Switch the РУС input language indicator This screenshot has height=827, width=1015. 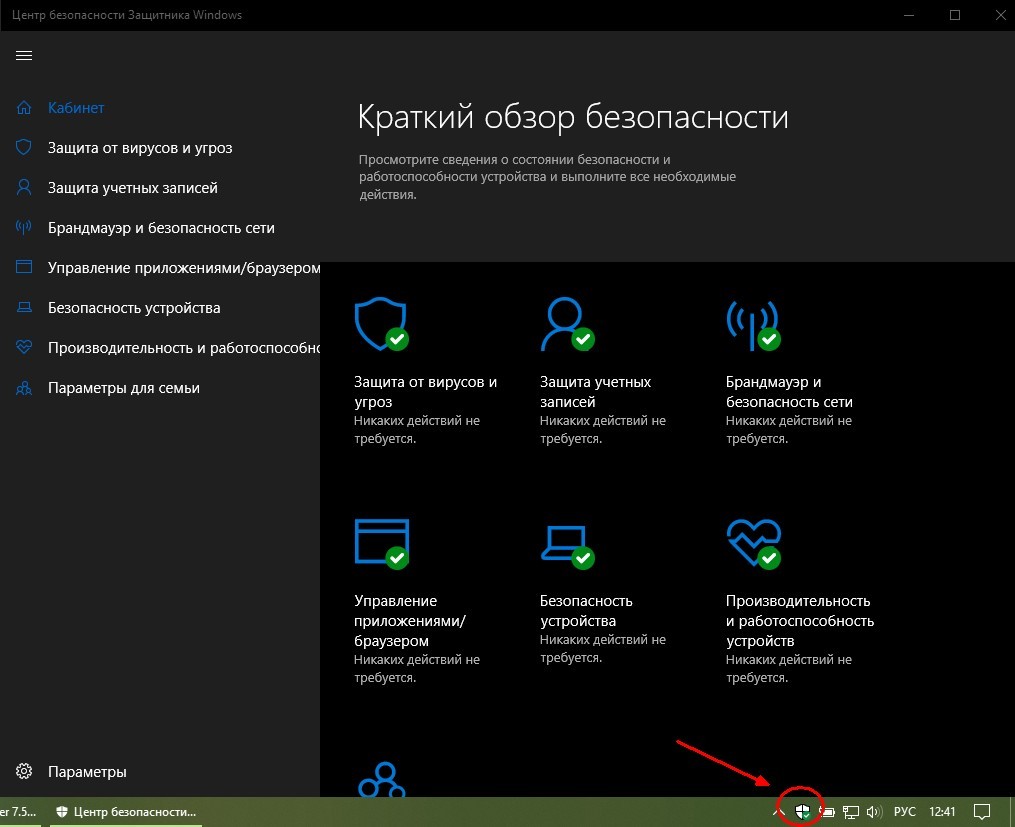click(905, 811)
